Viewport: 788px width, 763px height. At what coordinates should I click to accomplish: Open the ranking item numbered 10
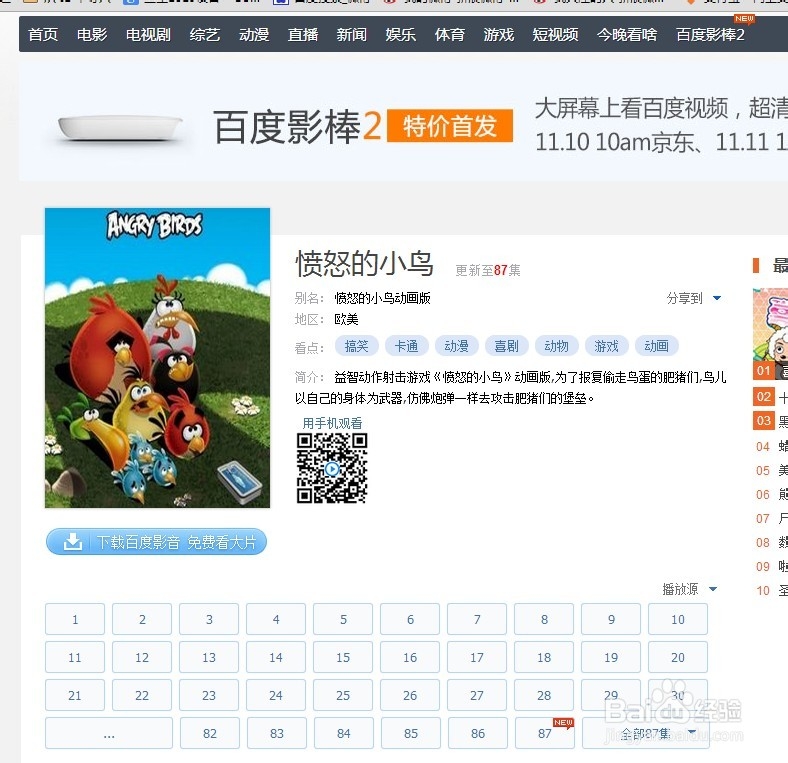pyautogui.click(x=771, y=591)
